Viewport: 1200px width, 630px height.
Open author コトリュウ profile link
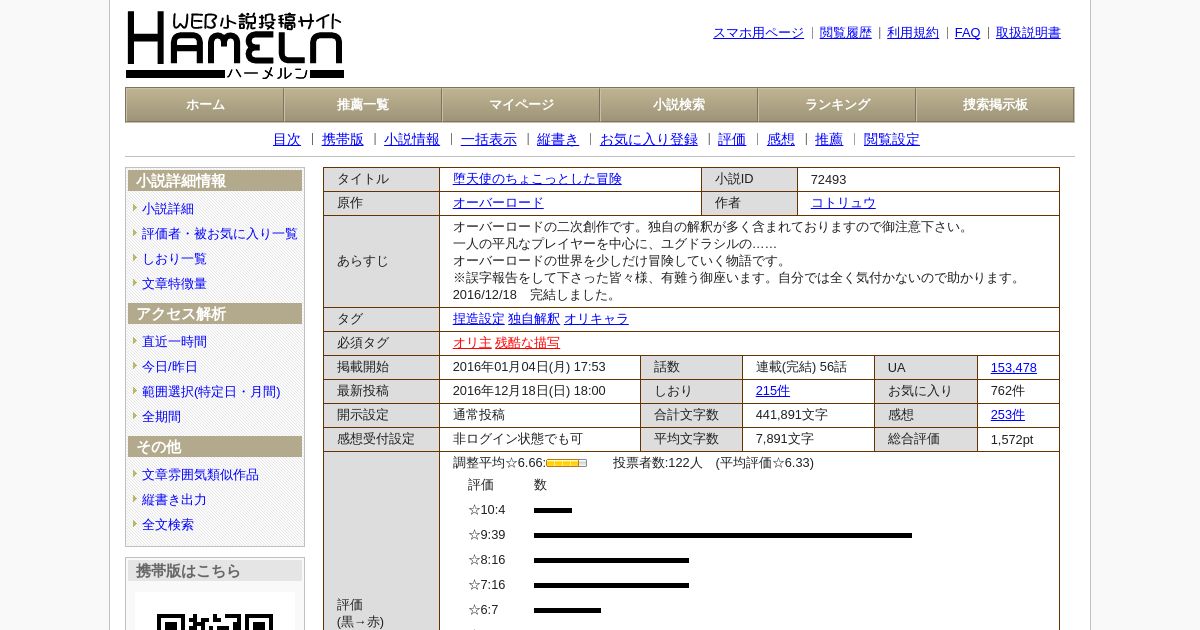tap(843, 203)
